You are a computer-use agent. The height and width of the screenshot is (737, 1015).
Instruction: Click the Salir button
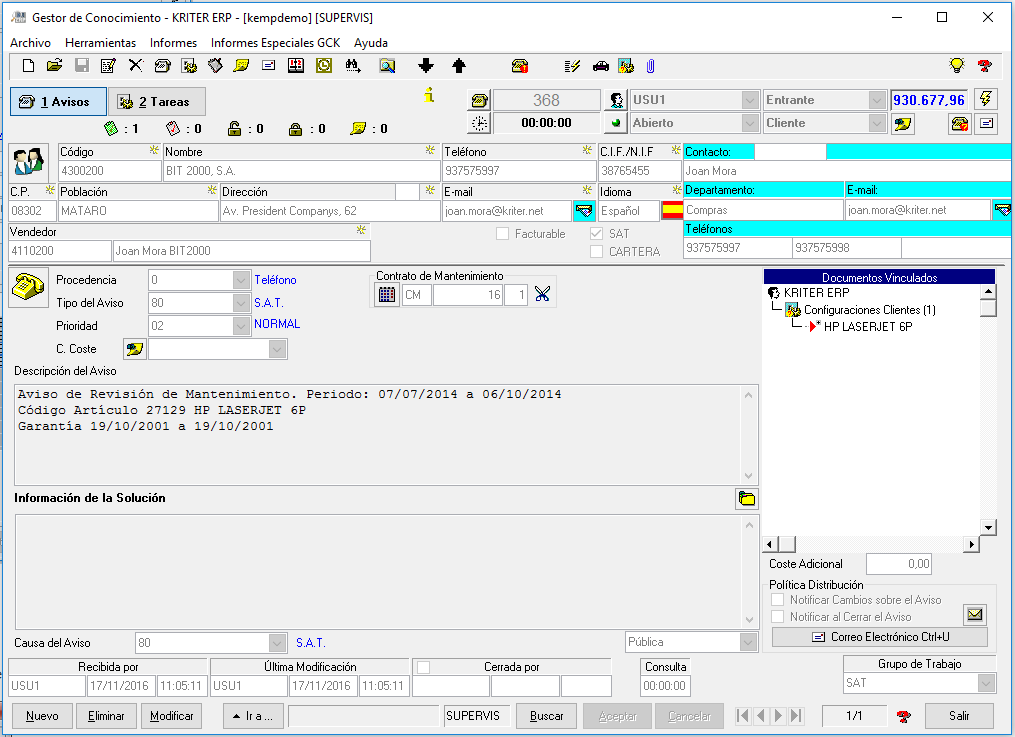(x=959, y=716)
